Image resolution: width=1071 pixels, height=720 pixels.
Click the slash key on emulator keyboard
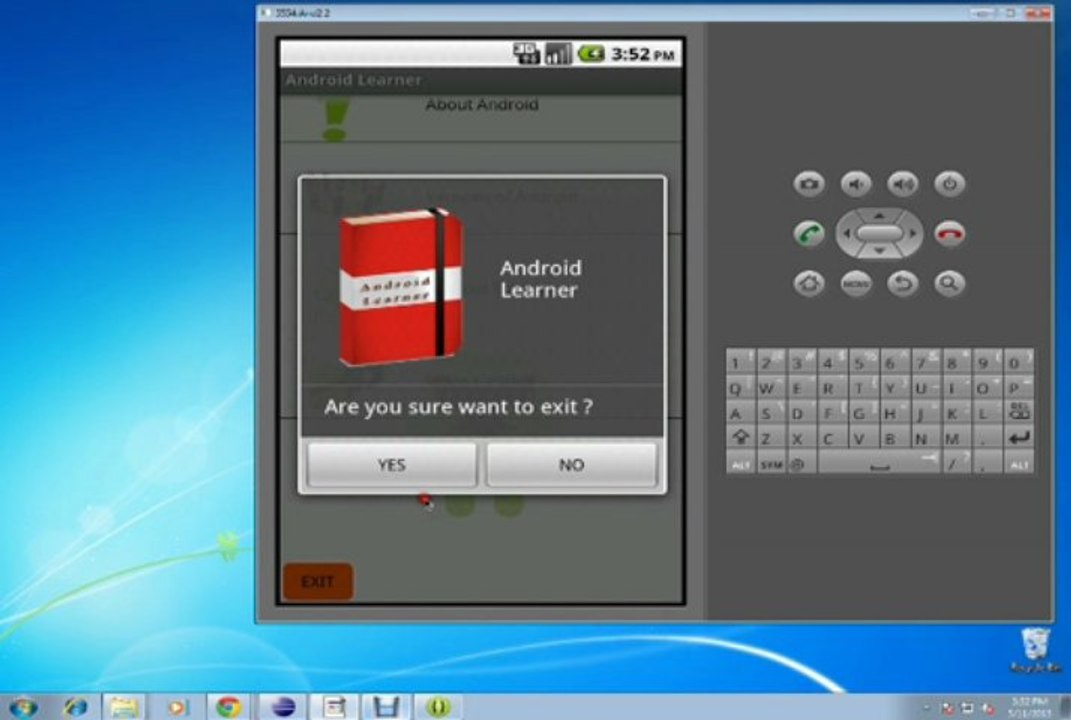click(x=956, y=464)
